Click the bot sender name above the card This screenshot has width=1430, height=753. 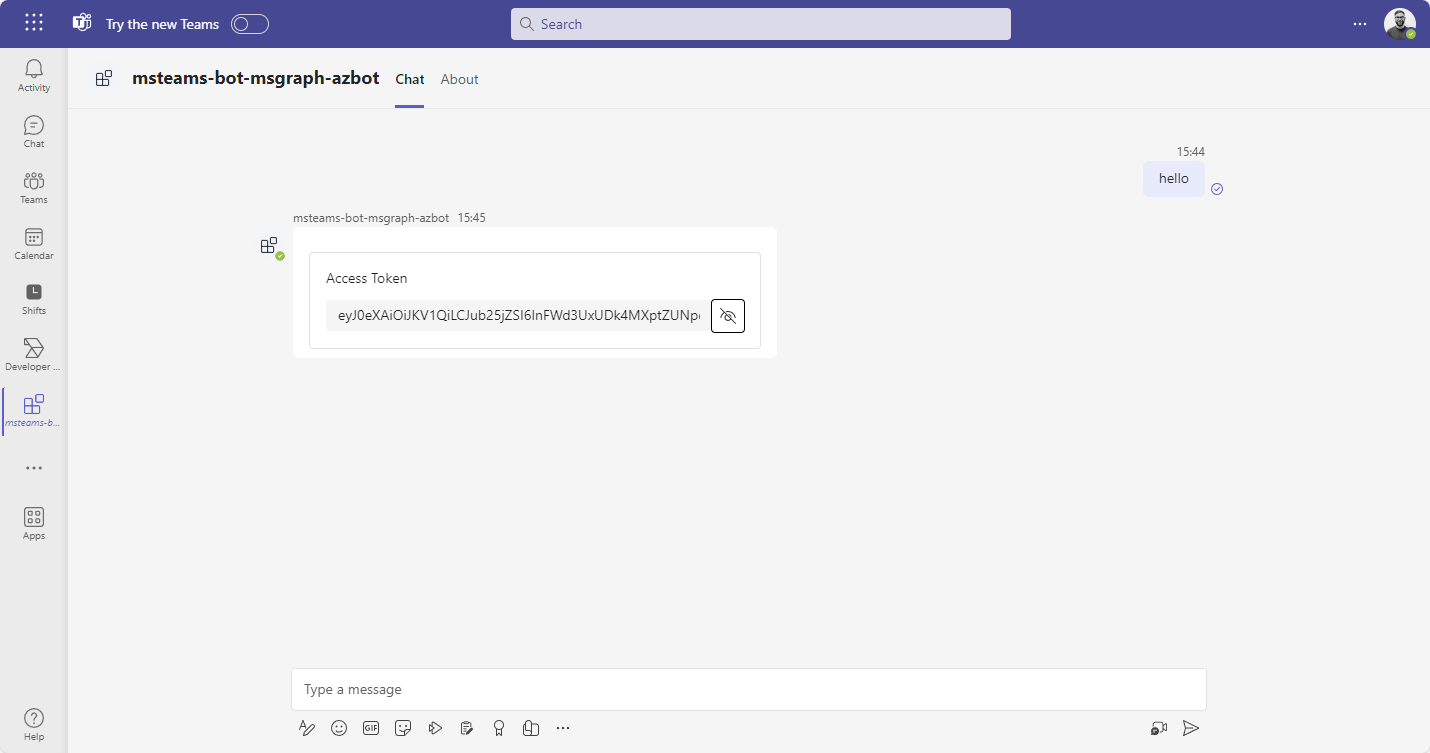click(371, 217)
